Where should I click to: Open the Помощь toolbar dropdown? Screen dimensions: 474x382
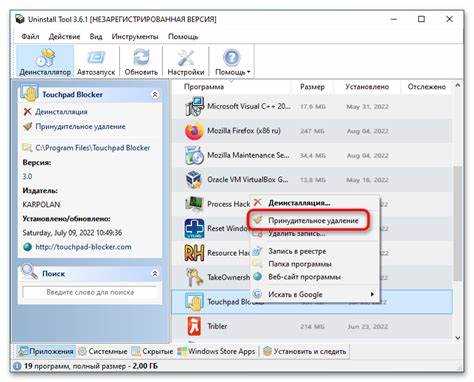coord(232,62)
